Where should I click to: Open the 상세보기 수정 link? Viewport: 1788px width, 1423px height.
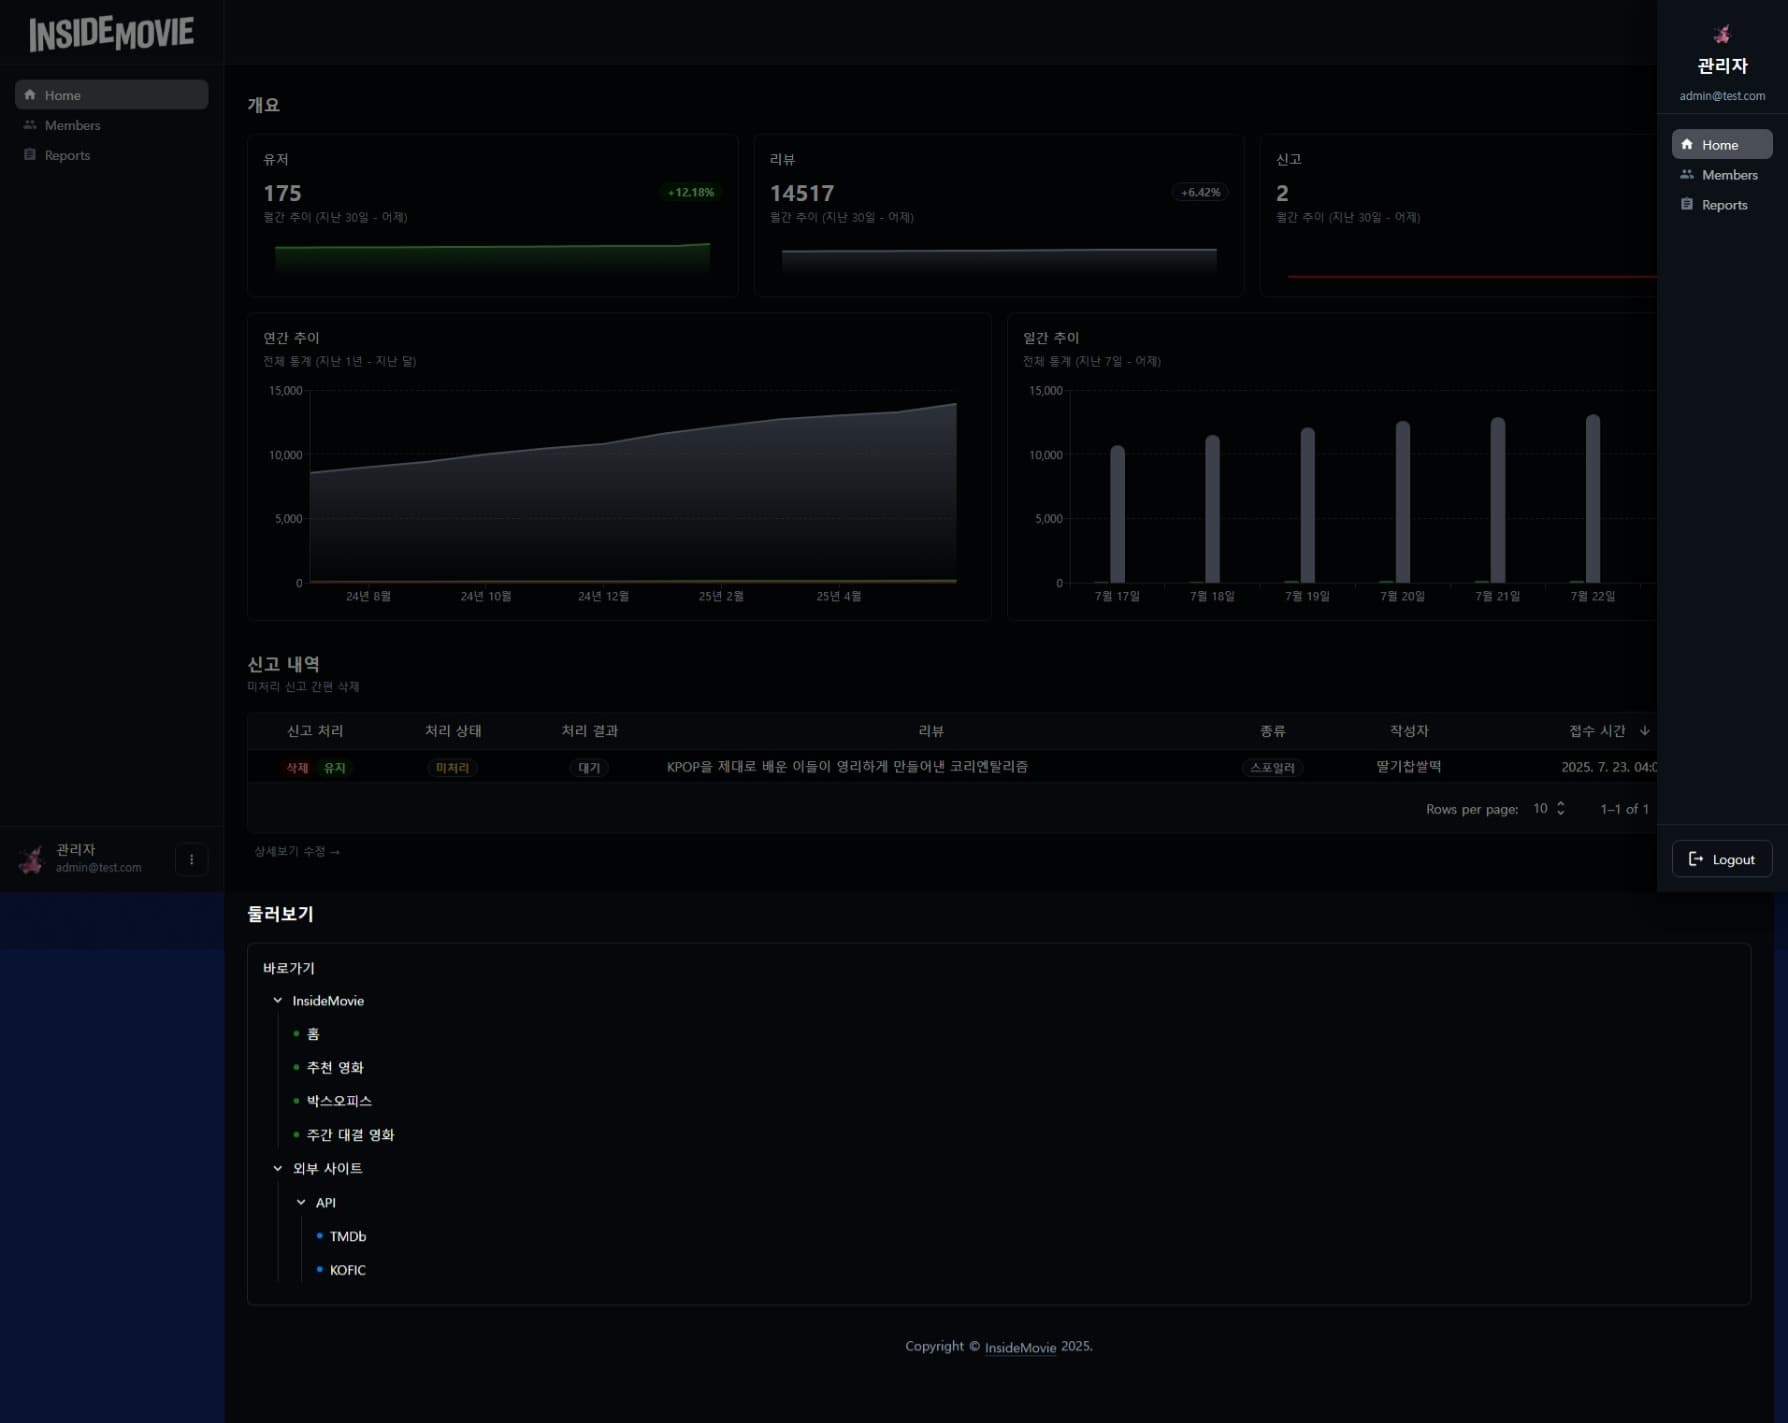(x=296, y=851)
